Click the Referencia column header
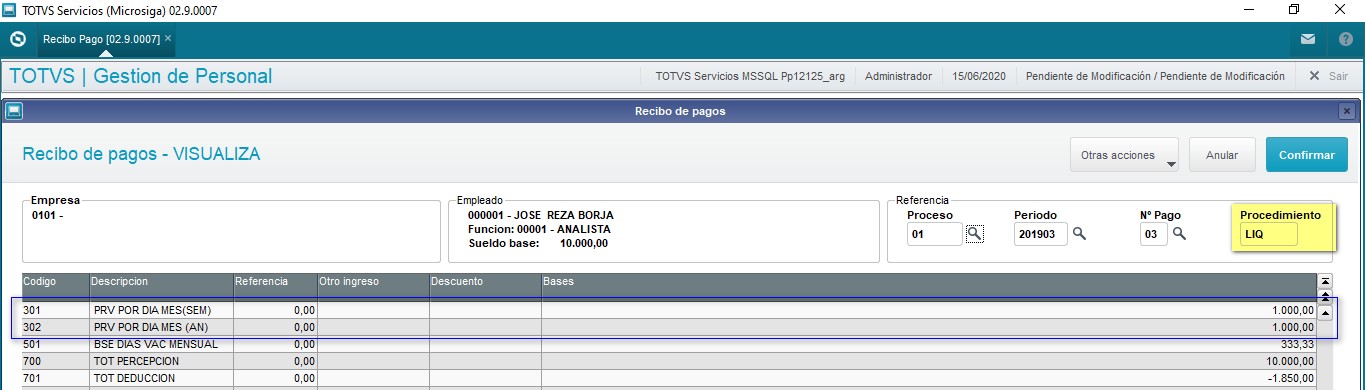The image size is (1365, 390). point(275,282)
